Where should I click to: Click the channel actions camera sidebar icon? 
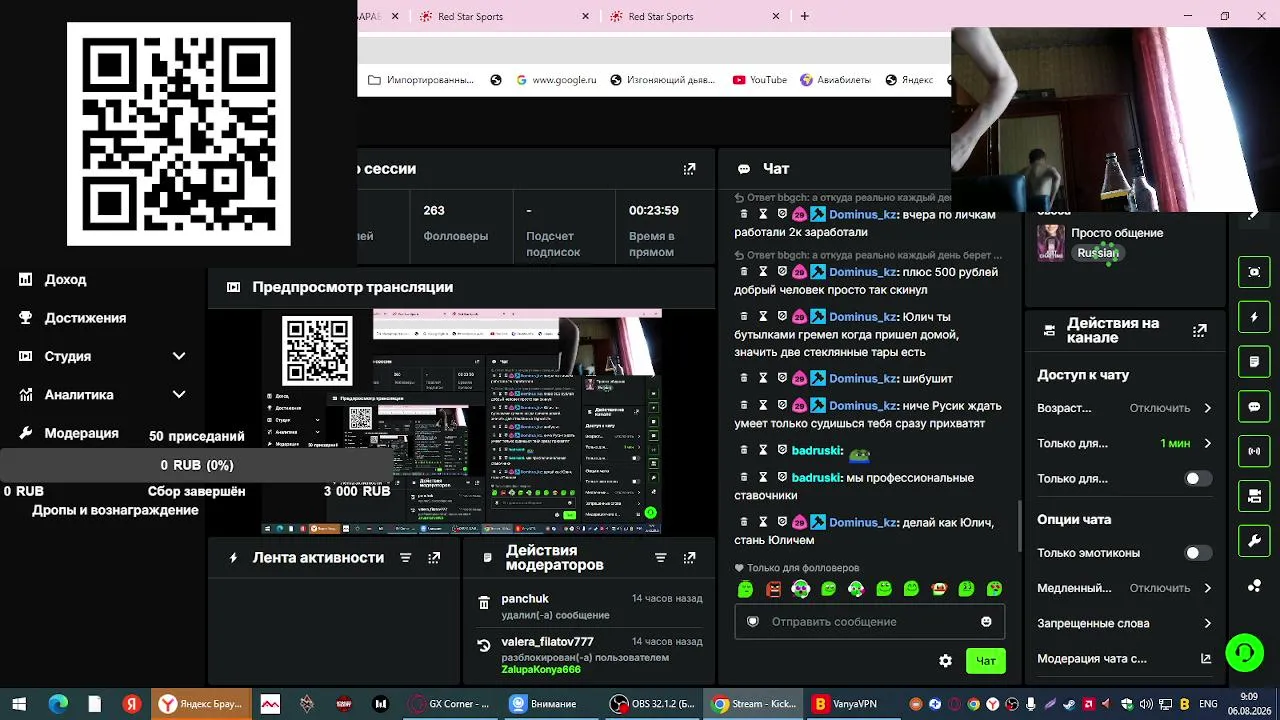click(1254, 496)
